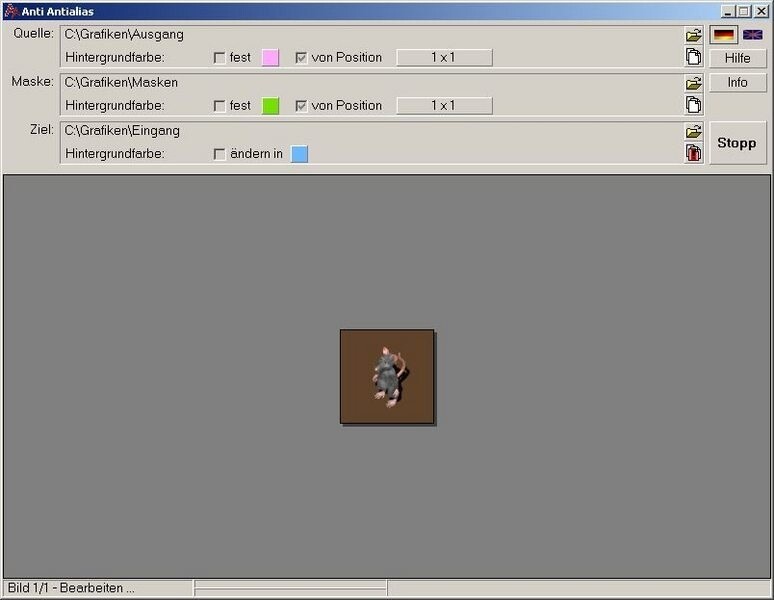Pick the pink Quelle background color swatch

270,57
